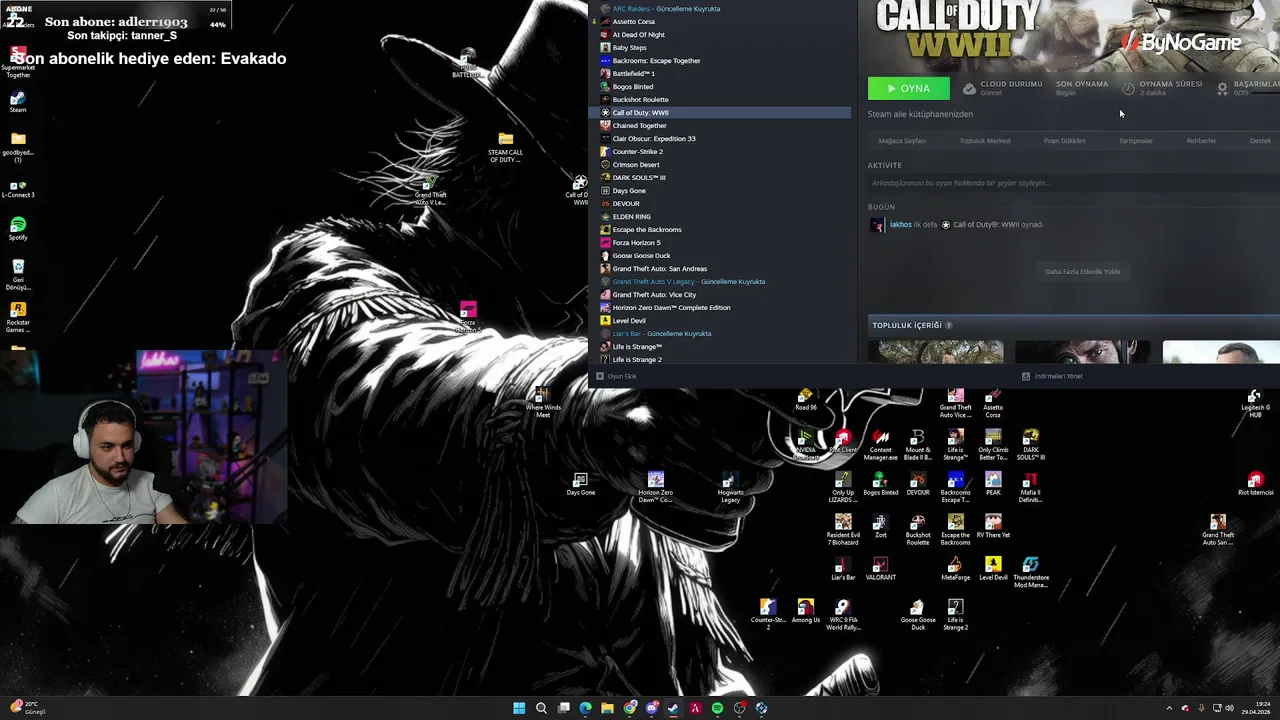Open the Road 96 desktop shortcut
This screenshot has height=720, width=1280.
[805, 400]
